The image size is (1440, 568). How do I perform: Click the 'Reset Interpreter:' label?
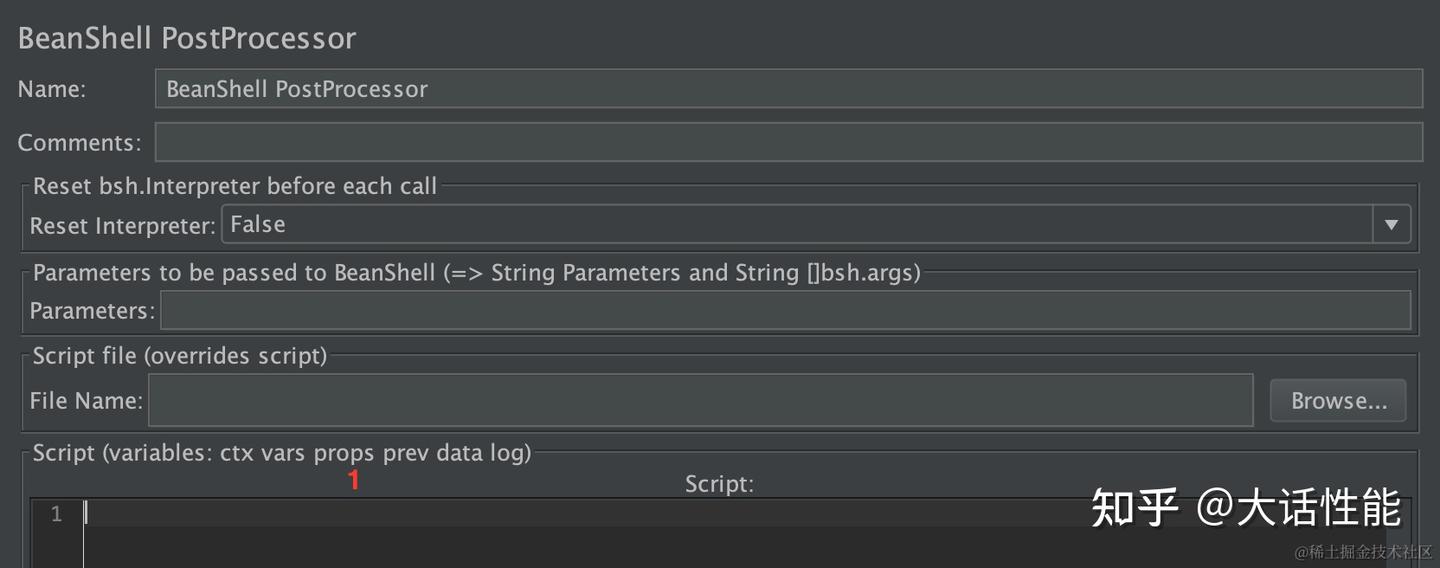pyautogui.click(x=122, y=226)
